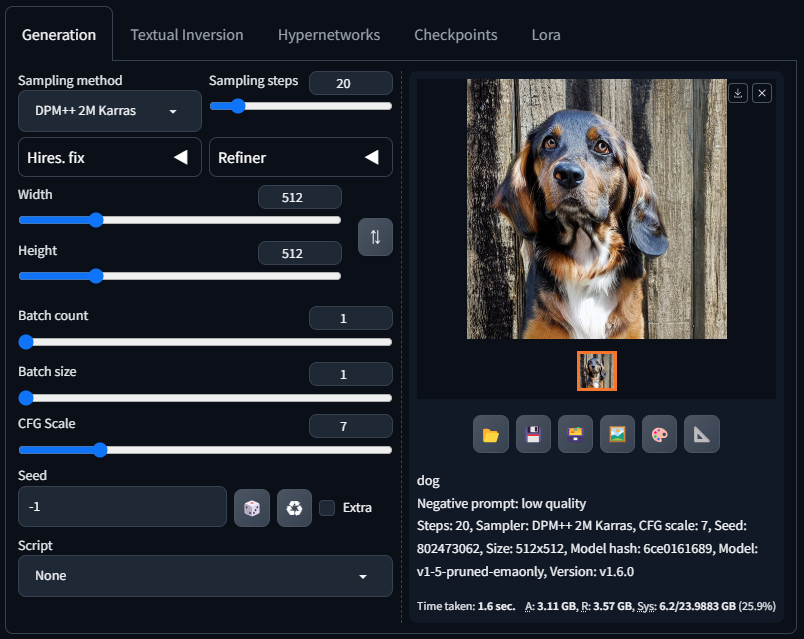This screenshot has height=639, width=804.
Task: Click the Batch size slider
Action: pos(205,397)
